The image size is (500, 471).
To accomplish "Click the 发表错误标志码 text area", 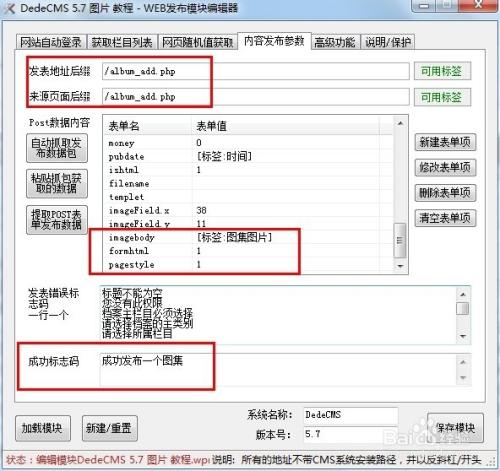I will 278,314.
